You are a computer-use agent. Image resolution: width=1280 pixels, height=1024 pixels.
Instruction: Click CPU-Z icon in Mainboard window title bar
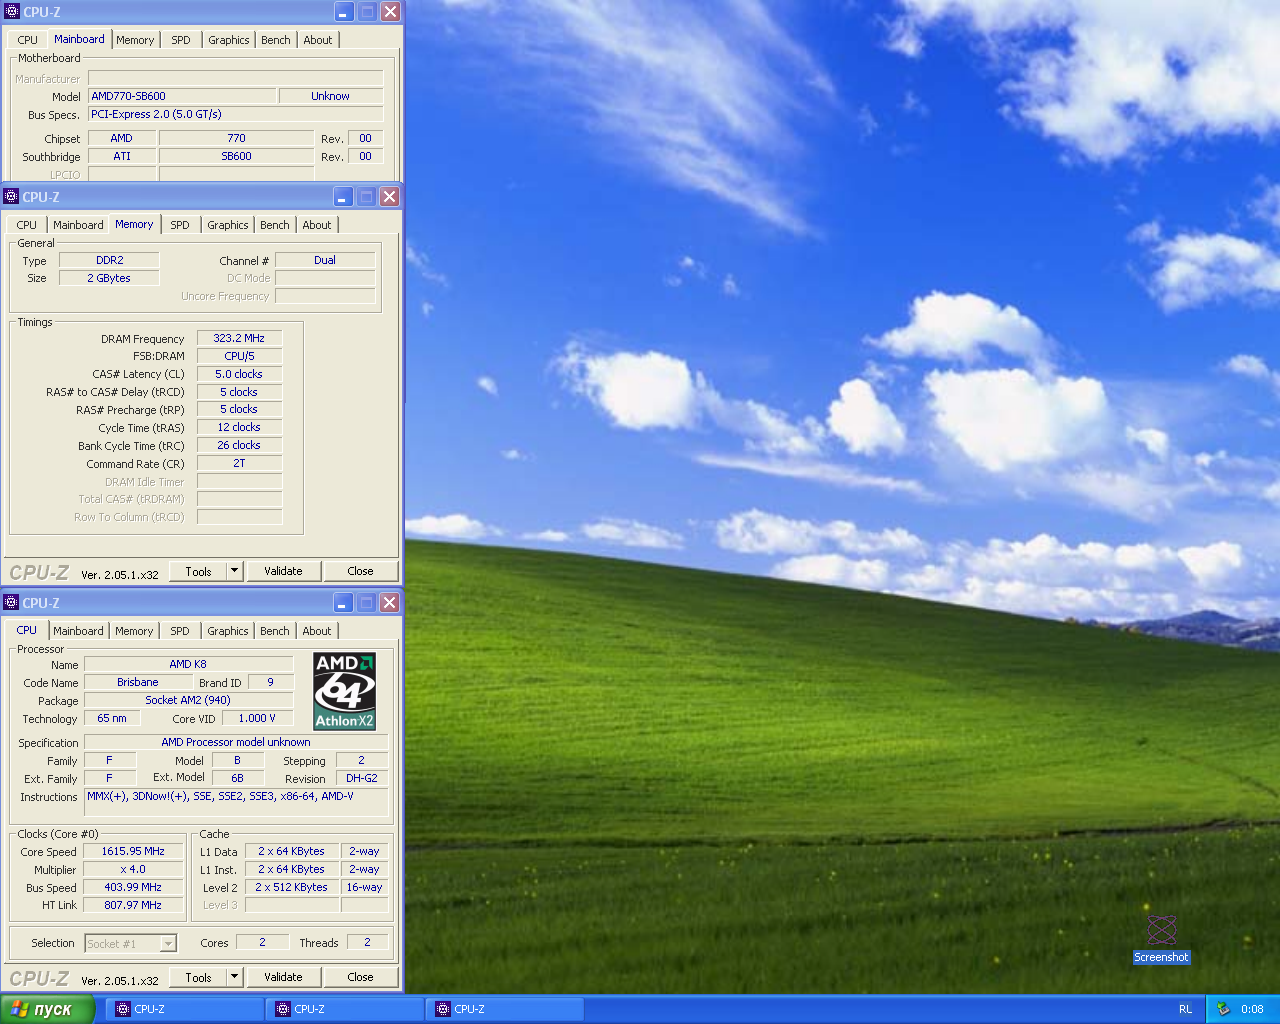12,12
